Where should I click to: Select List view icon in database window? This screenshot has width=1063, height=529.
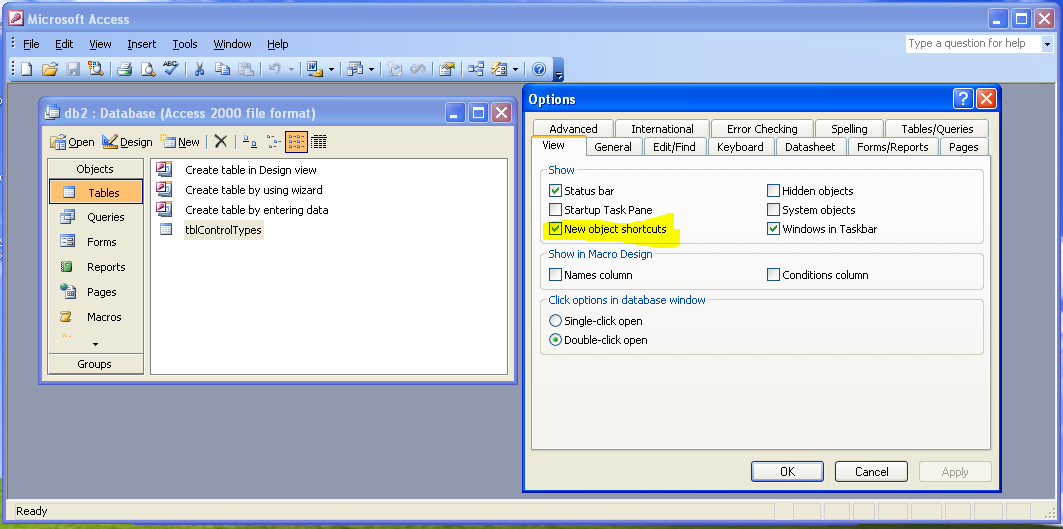click(x=296, y=141)
